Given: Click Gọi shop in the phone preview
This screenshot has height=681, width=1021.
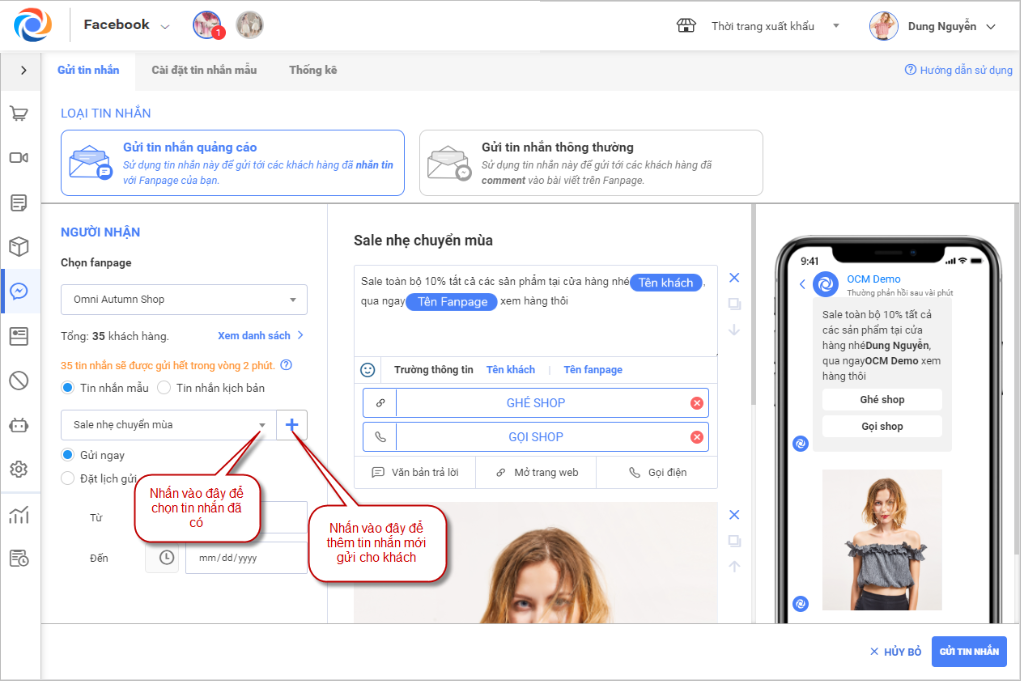Looking at the screenshot, I should coord(882,426).
